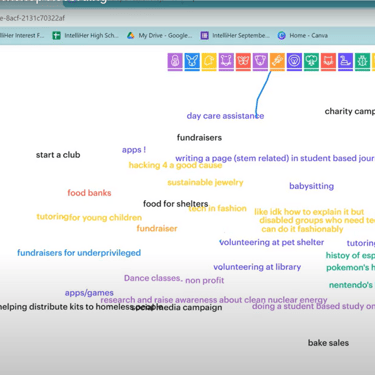
Task: Open the IntelliHer Interest F... bookmark
Action: (22, 35)
